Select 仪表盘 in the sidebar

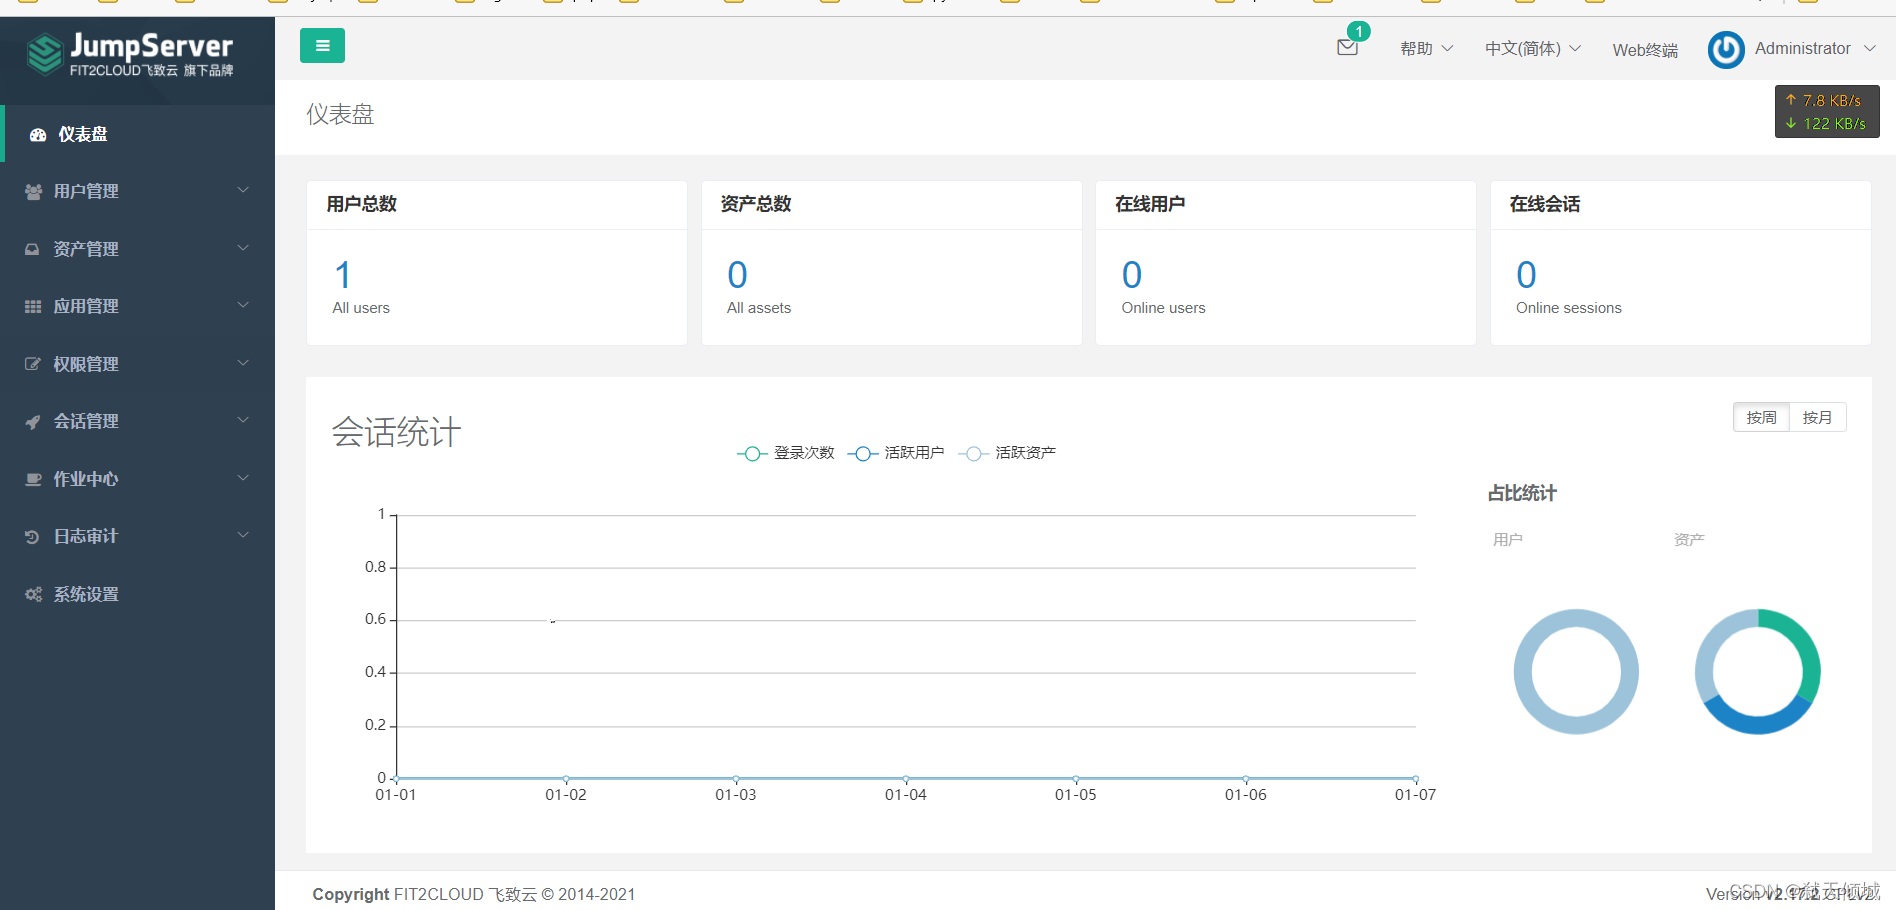[x=138, y=134]
